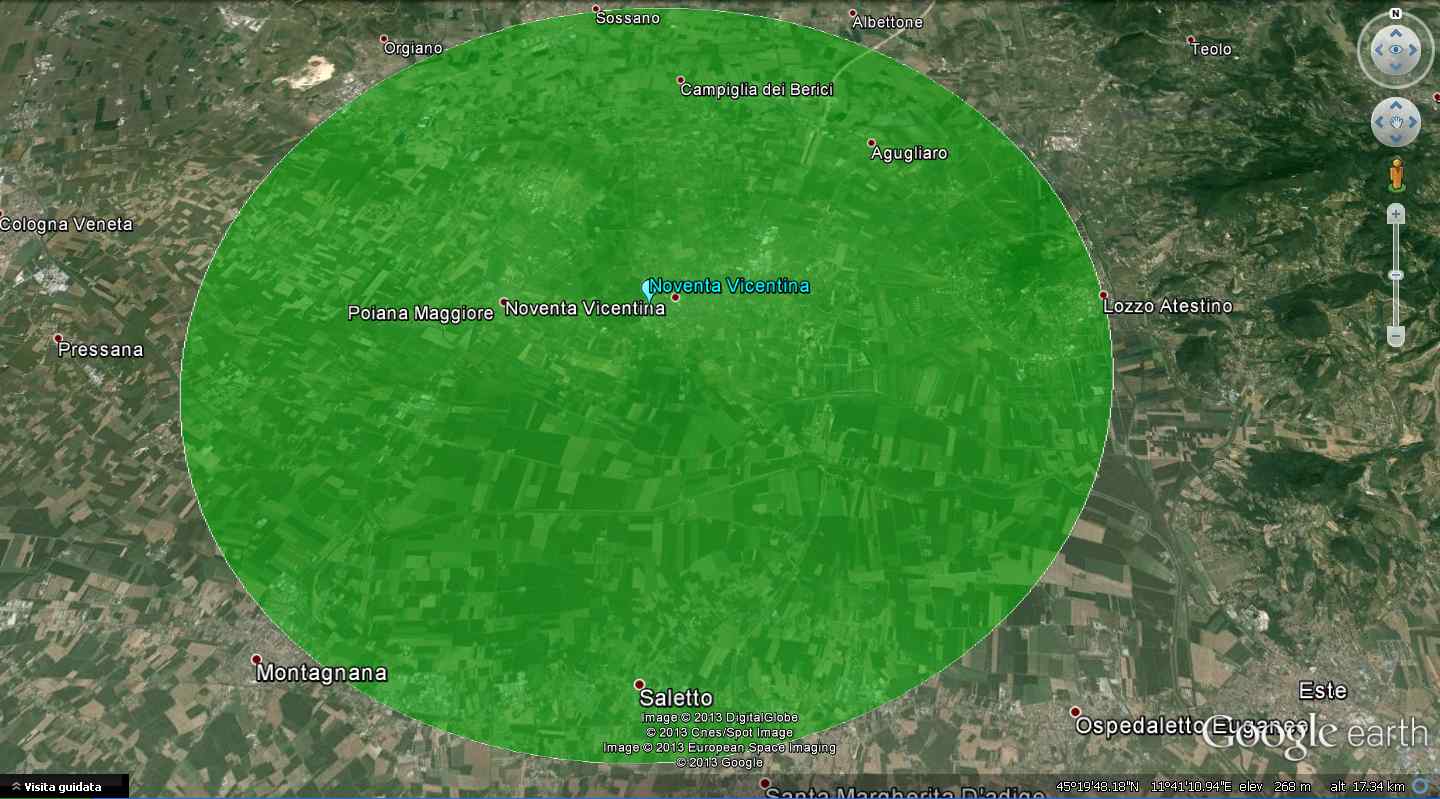The width and height of the screenshot is (1440, 799).
Task: Click the Saletto town marker
Action: [x=640, y=685]
